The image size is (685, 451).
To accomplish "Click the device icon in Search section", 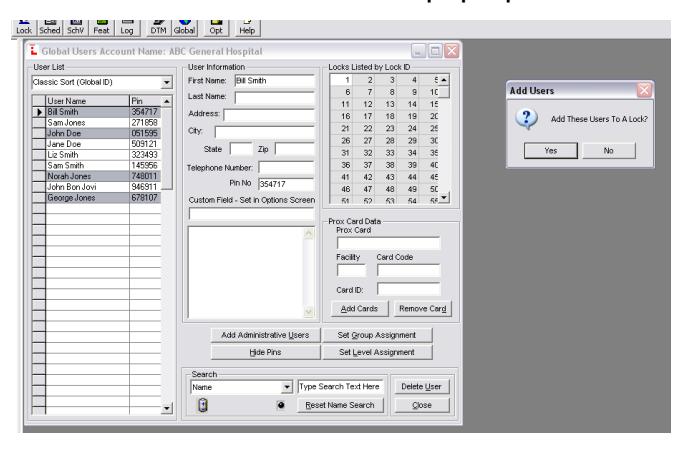I will (203, 405).
